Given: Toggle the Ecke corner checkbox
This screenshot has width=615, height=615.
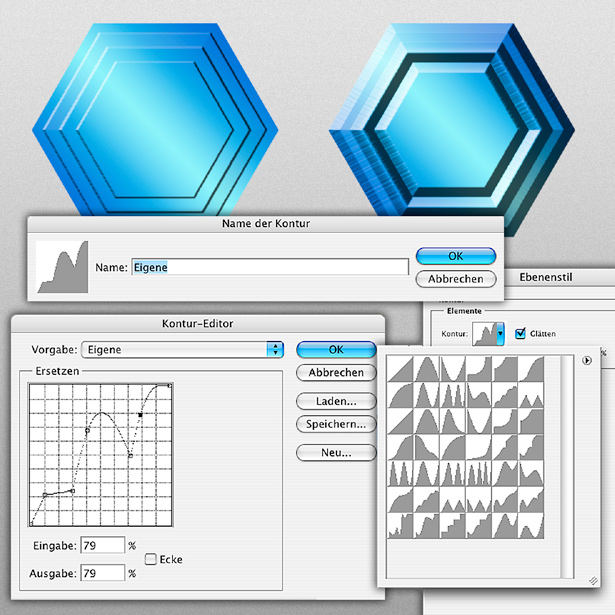Looking at the screenshot, I should coord(150,559).
